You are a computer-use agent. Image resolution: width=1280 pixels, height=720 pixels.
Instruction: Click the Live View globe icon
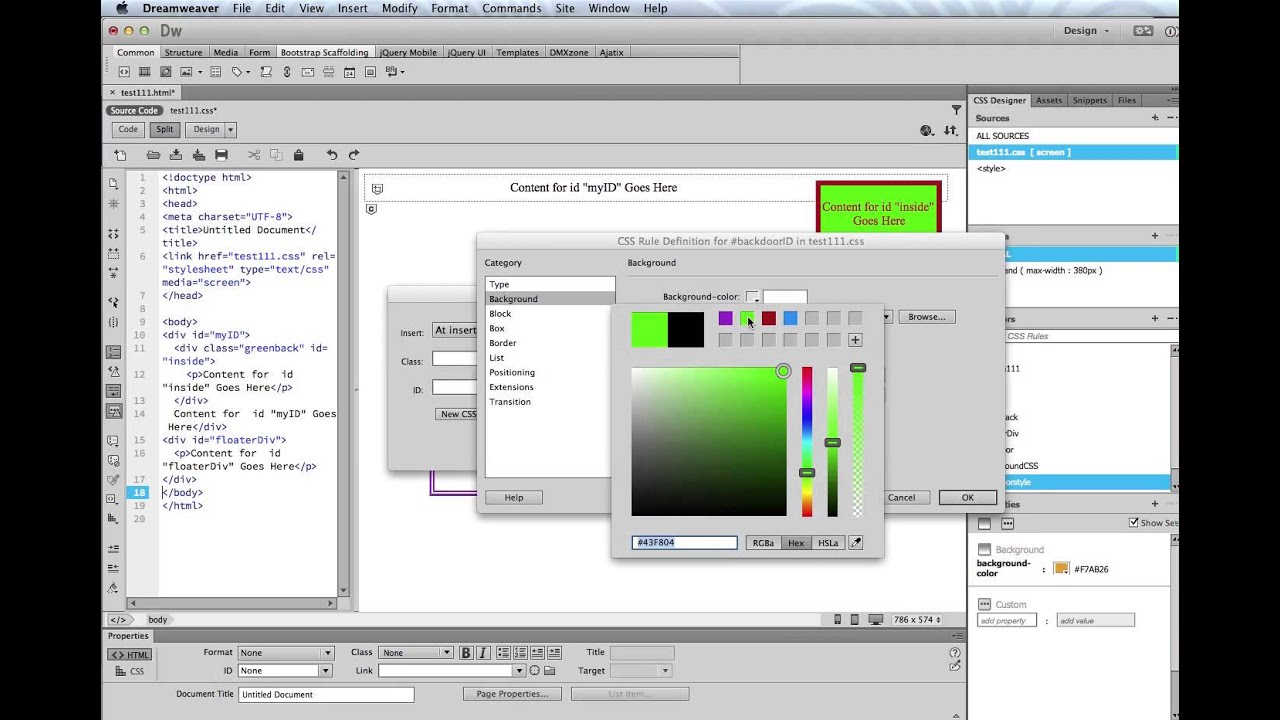tap(926, 131)
